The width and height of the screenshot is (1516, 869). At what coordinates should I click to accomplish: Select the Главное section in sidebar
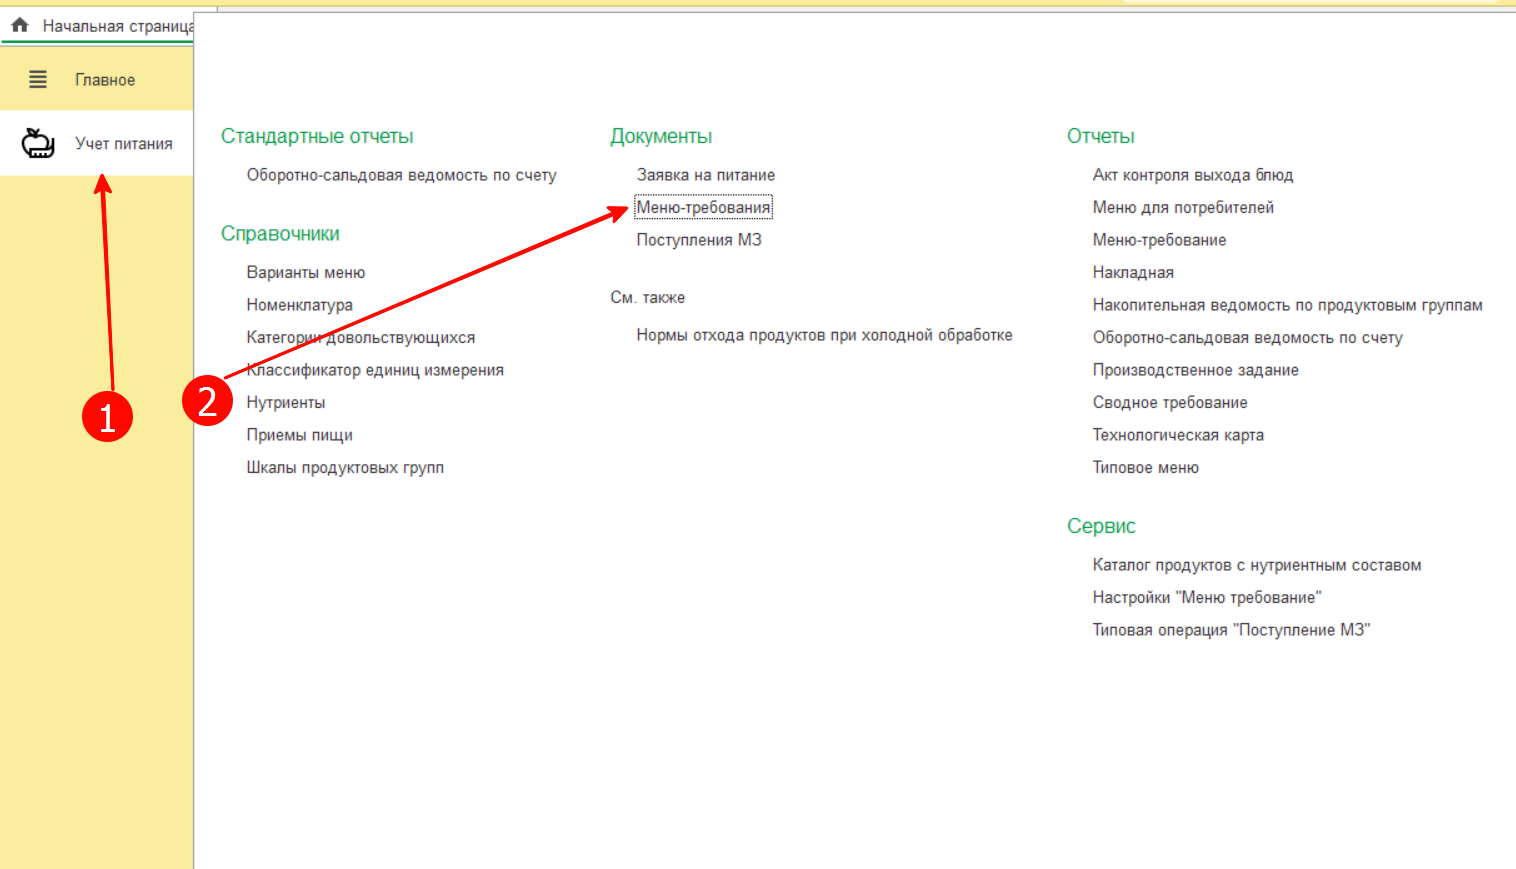click(x=105, y=80)
